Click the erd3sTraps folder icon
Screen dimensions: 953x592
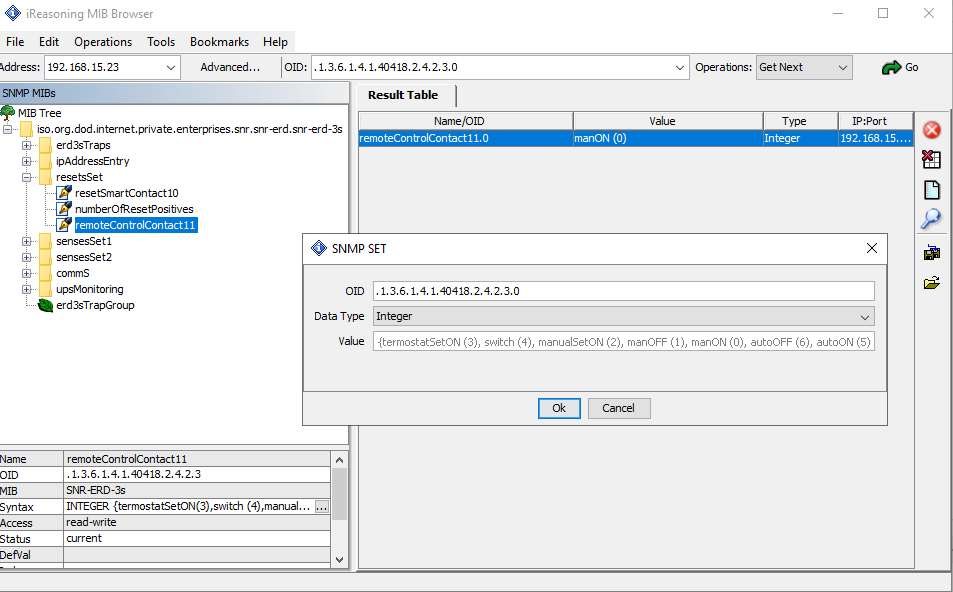46,145
